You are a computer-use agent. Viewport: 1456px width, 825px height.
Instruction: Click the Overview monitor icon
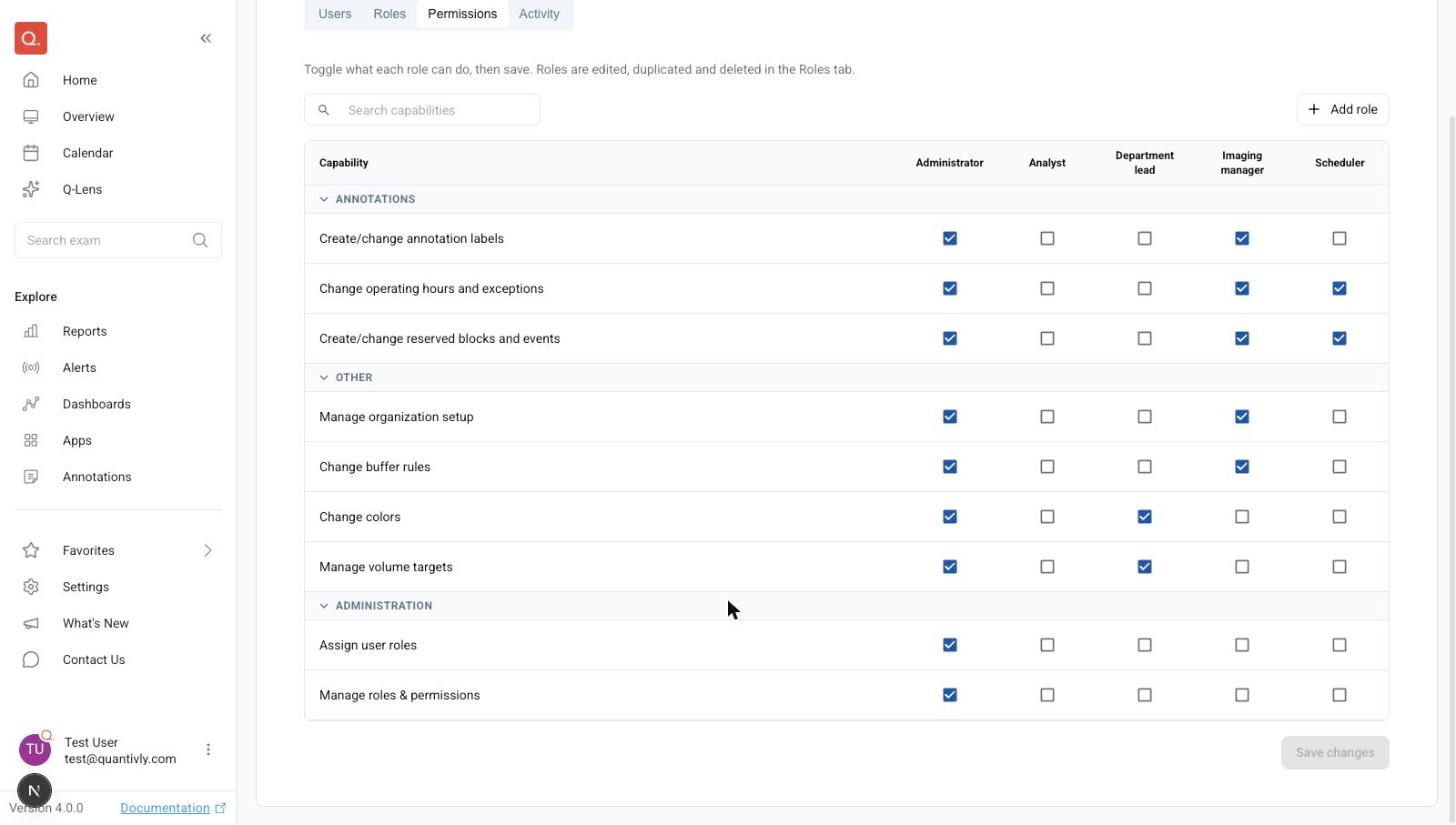31,117
